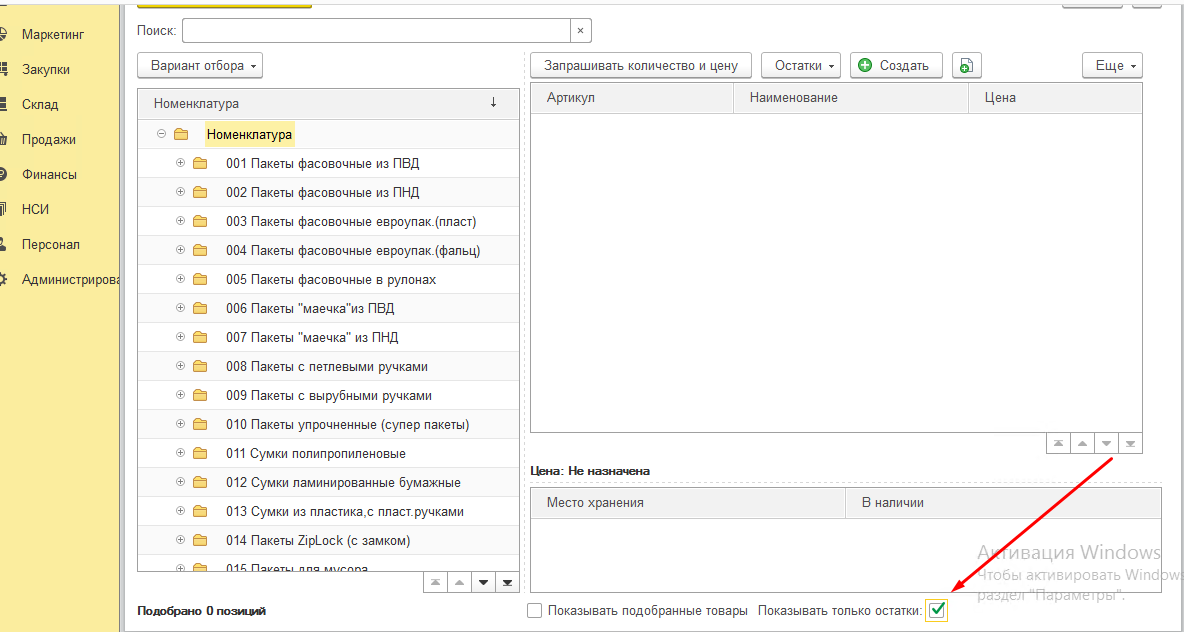Click the Закупки sidebar icon
This screenshot has width=1184, height=632.
tap(3, 70)
